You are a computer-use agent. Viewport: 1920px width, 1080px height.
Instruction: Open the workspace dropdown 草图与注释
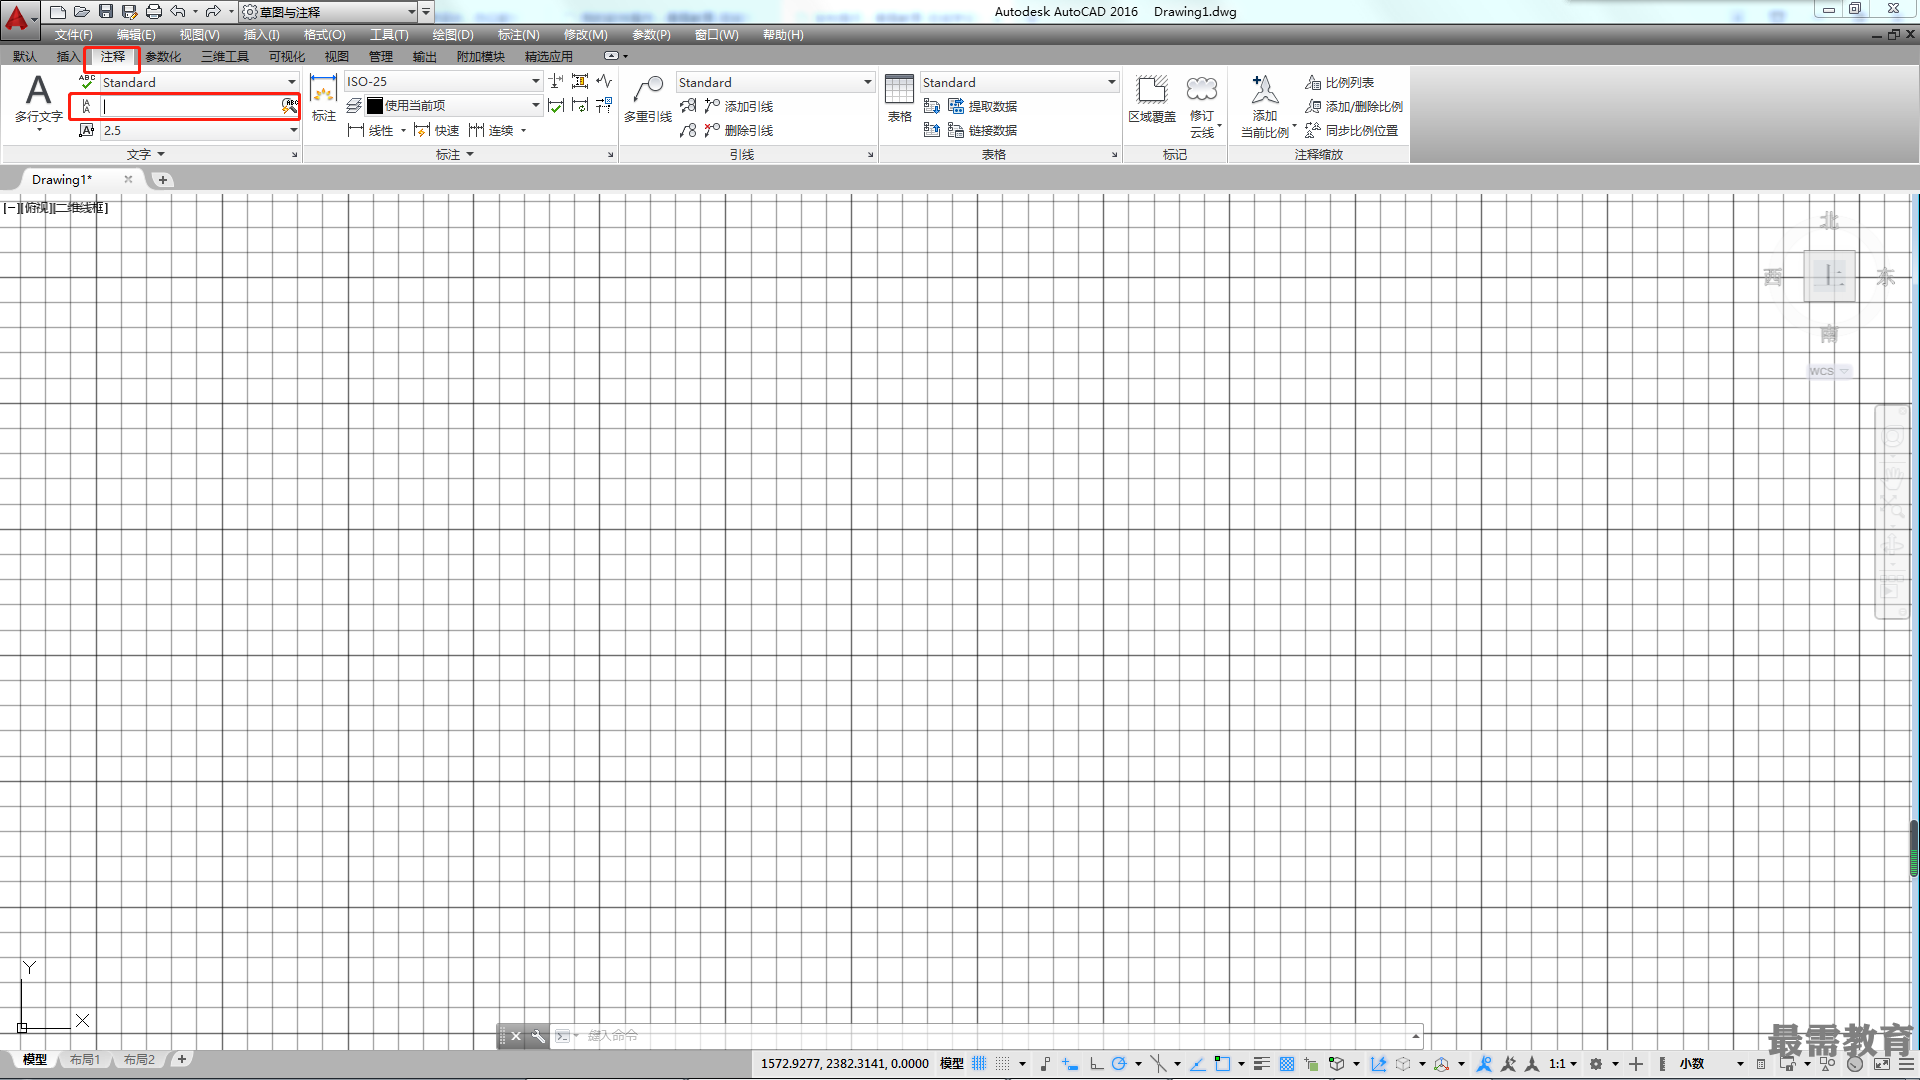pyautogui.click(x=330, y=12)
